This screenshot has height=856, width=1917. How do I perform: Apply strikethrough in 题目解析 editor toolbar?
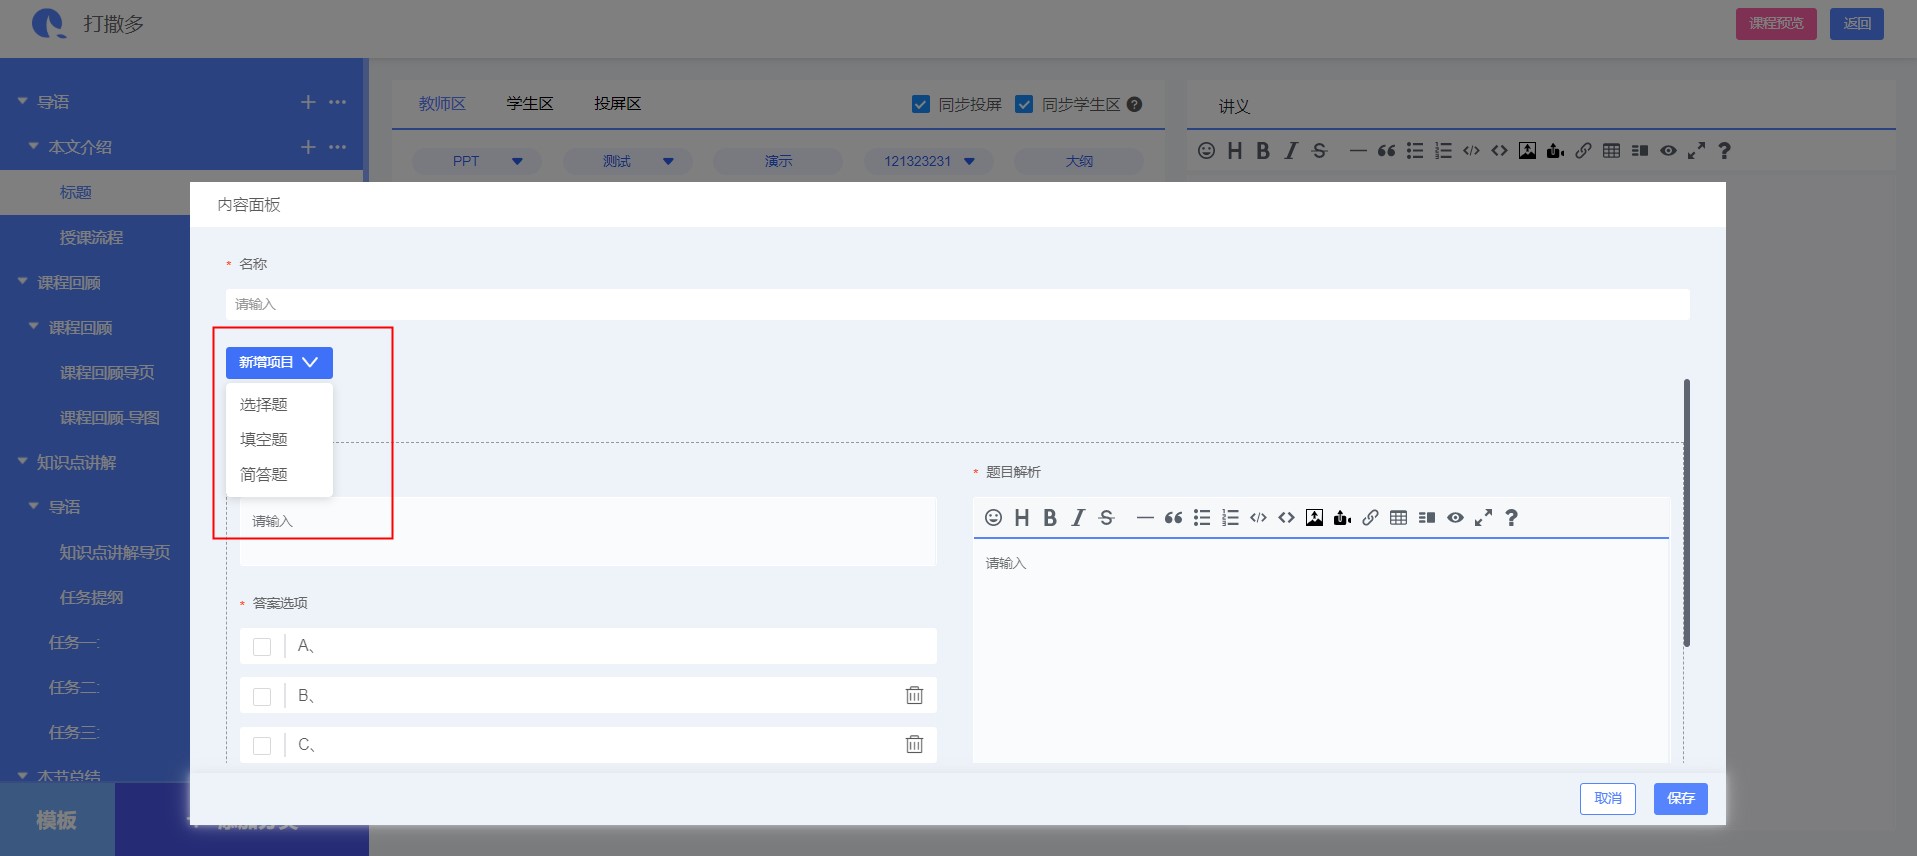tap(1106, 517)
